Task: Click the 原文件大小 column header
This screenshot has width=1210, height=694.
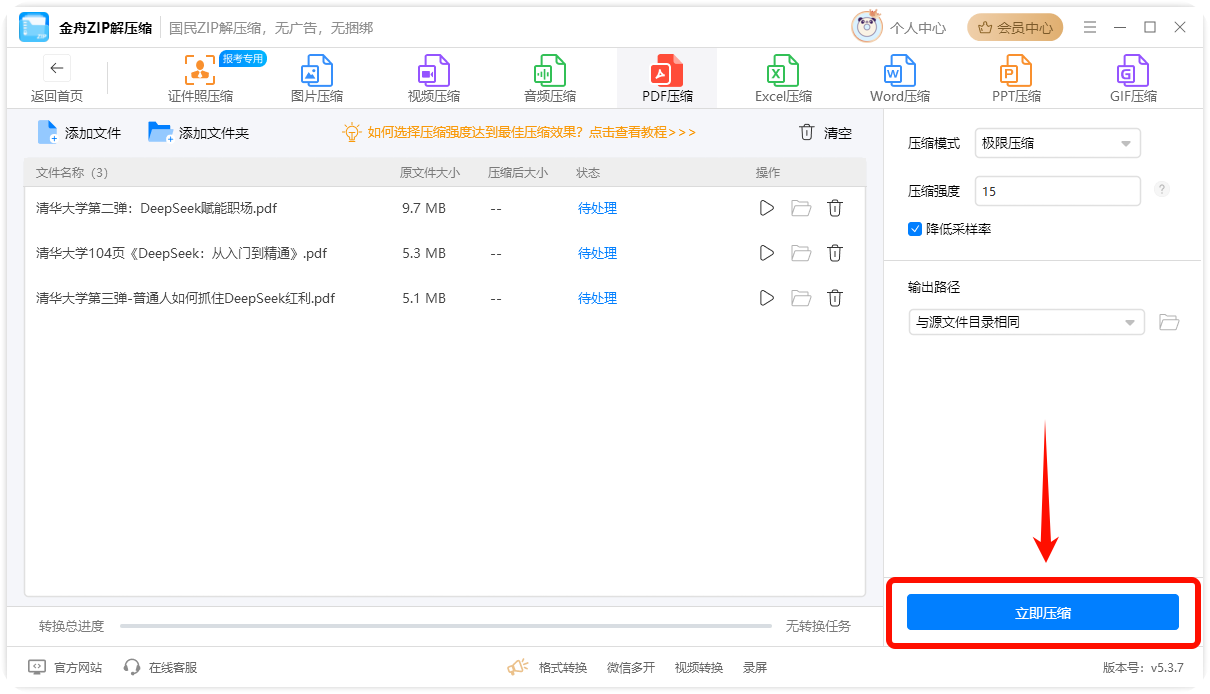Action: click(x=430, y=172)
